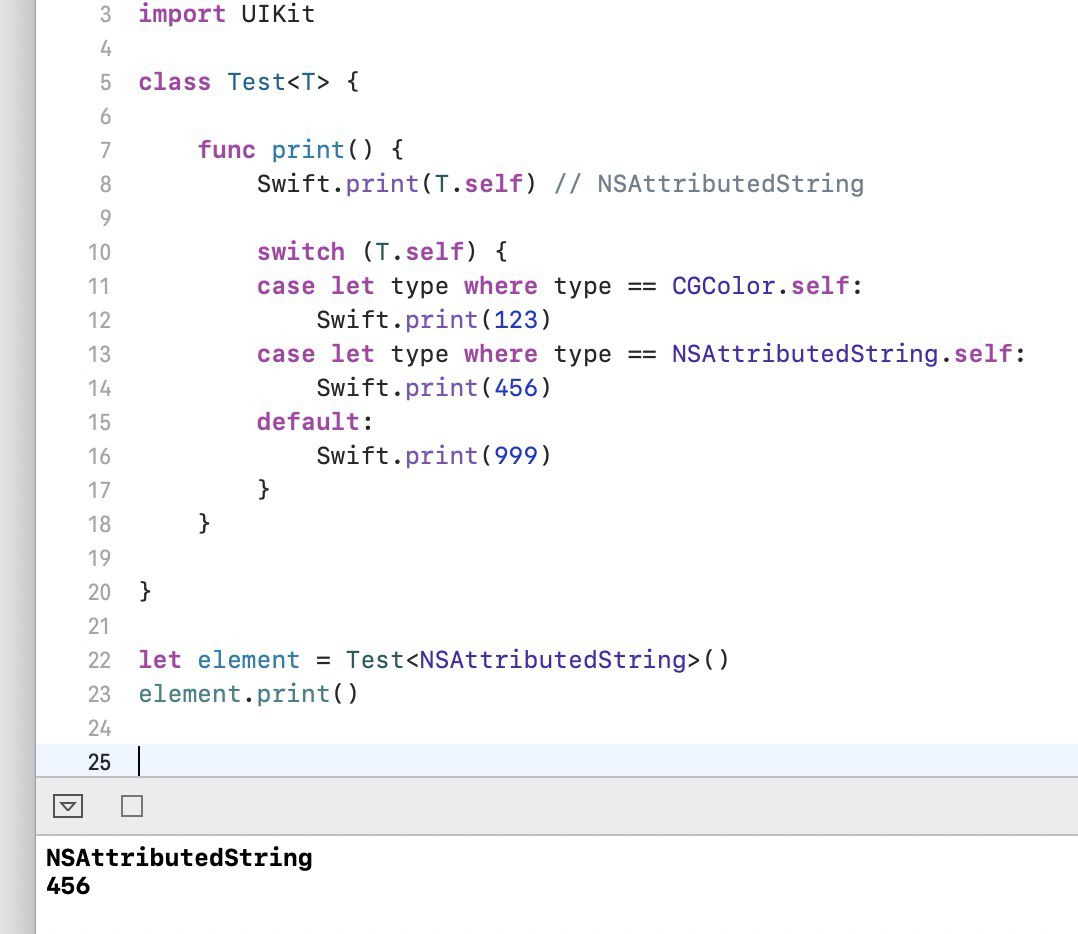
Task: Click line number 5 in gutter
Action: coord(105,82)
